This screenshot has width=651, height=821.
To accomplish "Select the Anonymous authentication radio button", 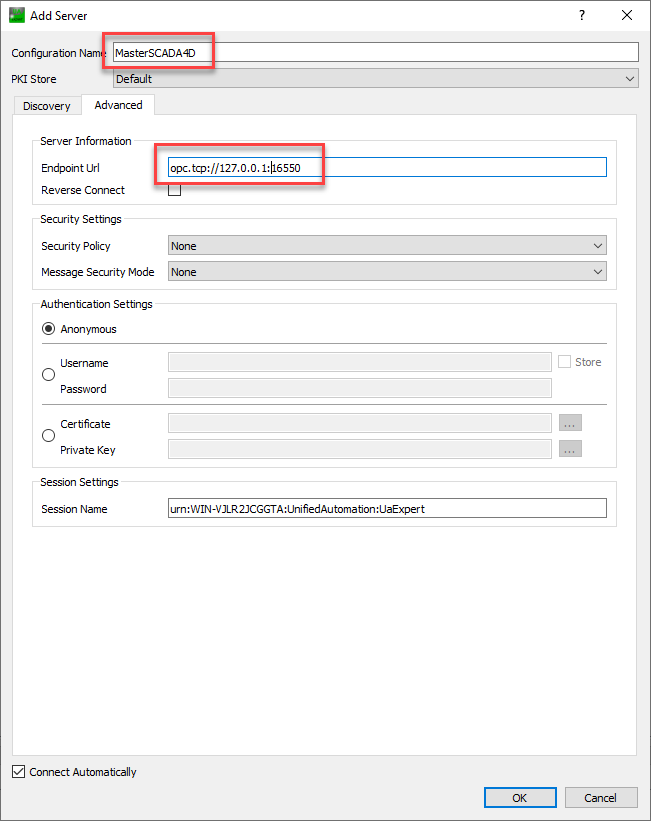I will click(x=48, y=329).
